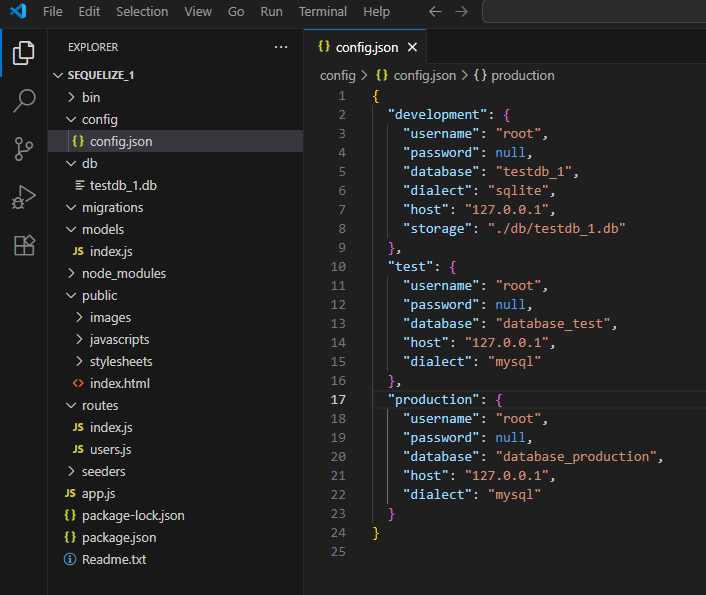The height and width of the screenshot is (595, 706).
Task: Open the Terminal menu
Action: click(x=323, y=11)
